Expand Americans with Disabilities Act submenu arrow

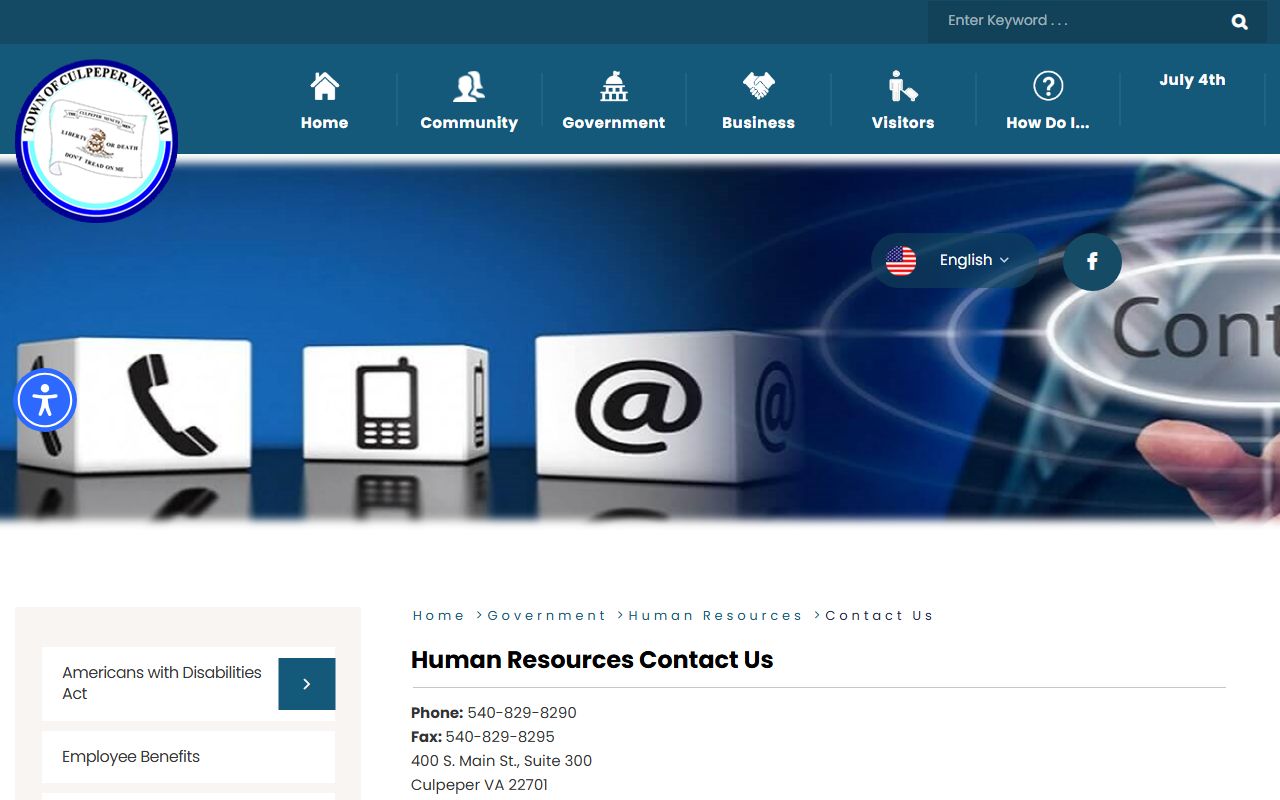[x=306, y=684]
